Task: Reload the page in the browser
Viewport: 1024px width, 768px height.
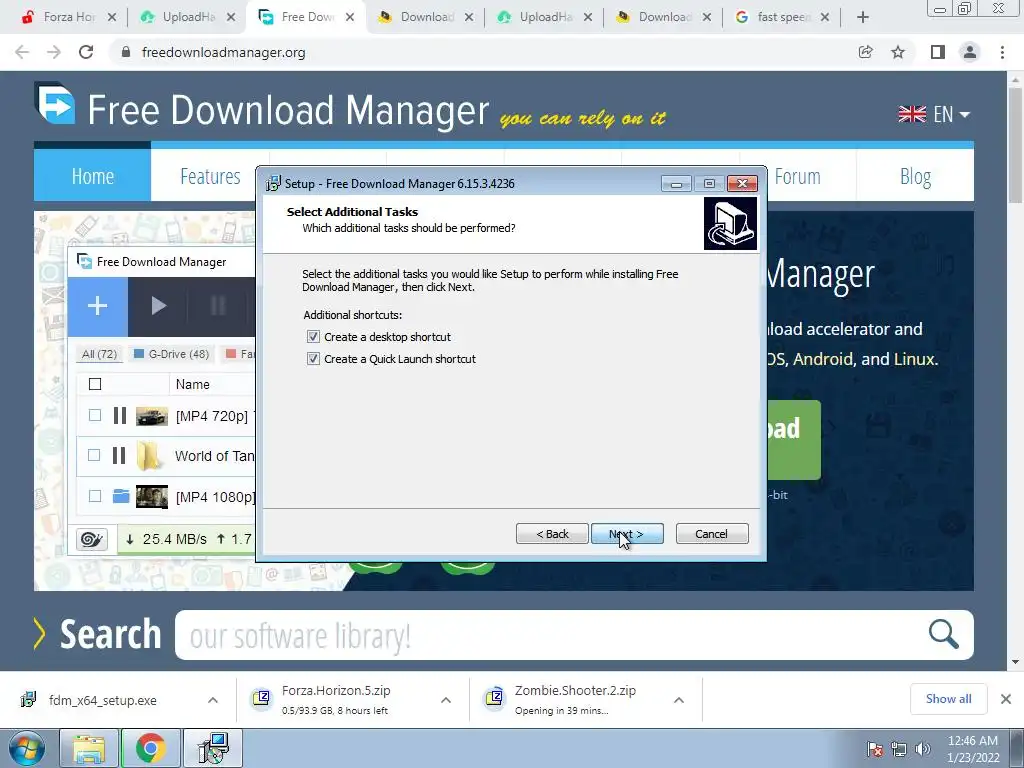Action: click(86, 52)
